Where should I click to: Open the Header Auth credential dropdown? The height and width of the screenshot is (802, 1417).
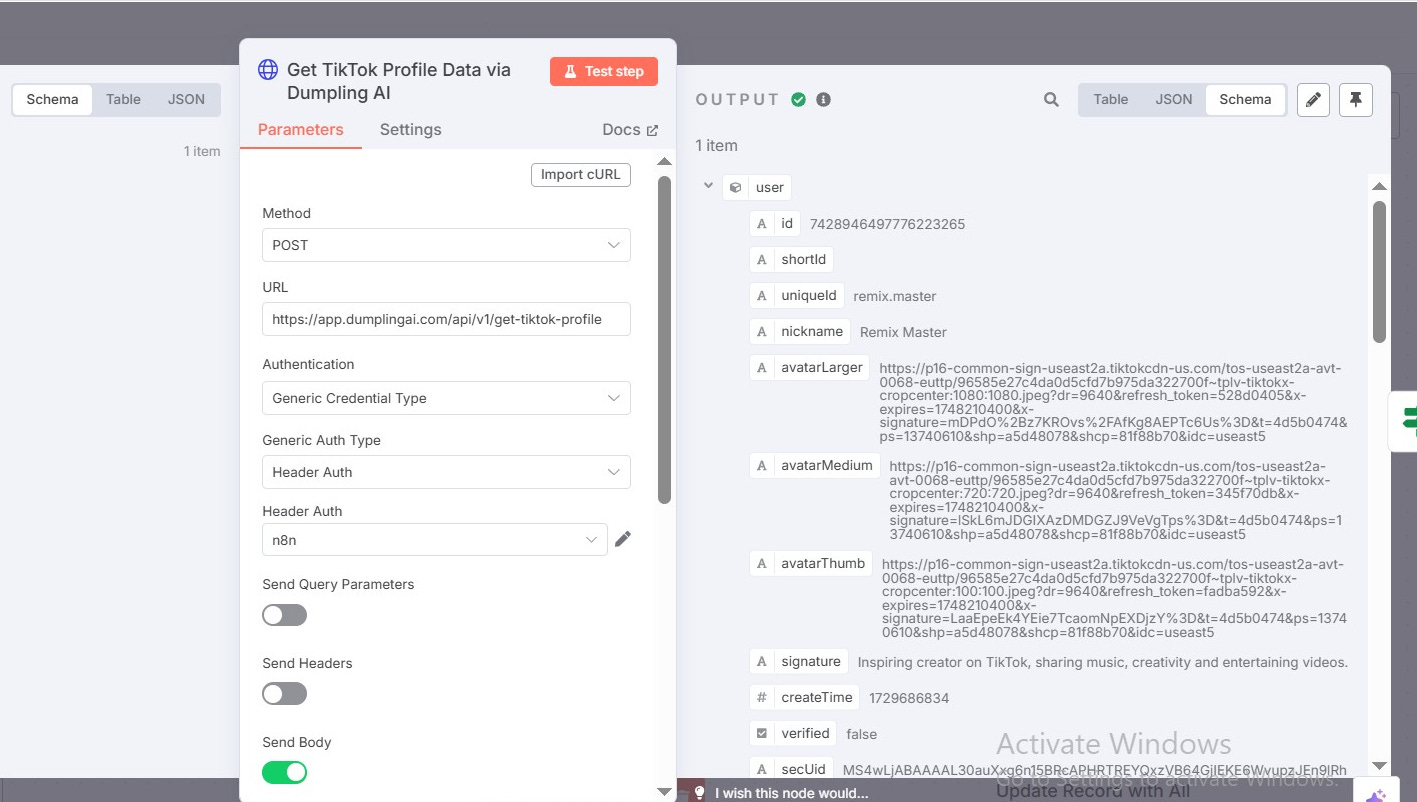[x=434, y=540]
